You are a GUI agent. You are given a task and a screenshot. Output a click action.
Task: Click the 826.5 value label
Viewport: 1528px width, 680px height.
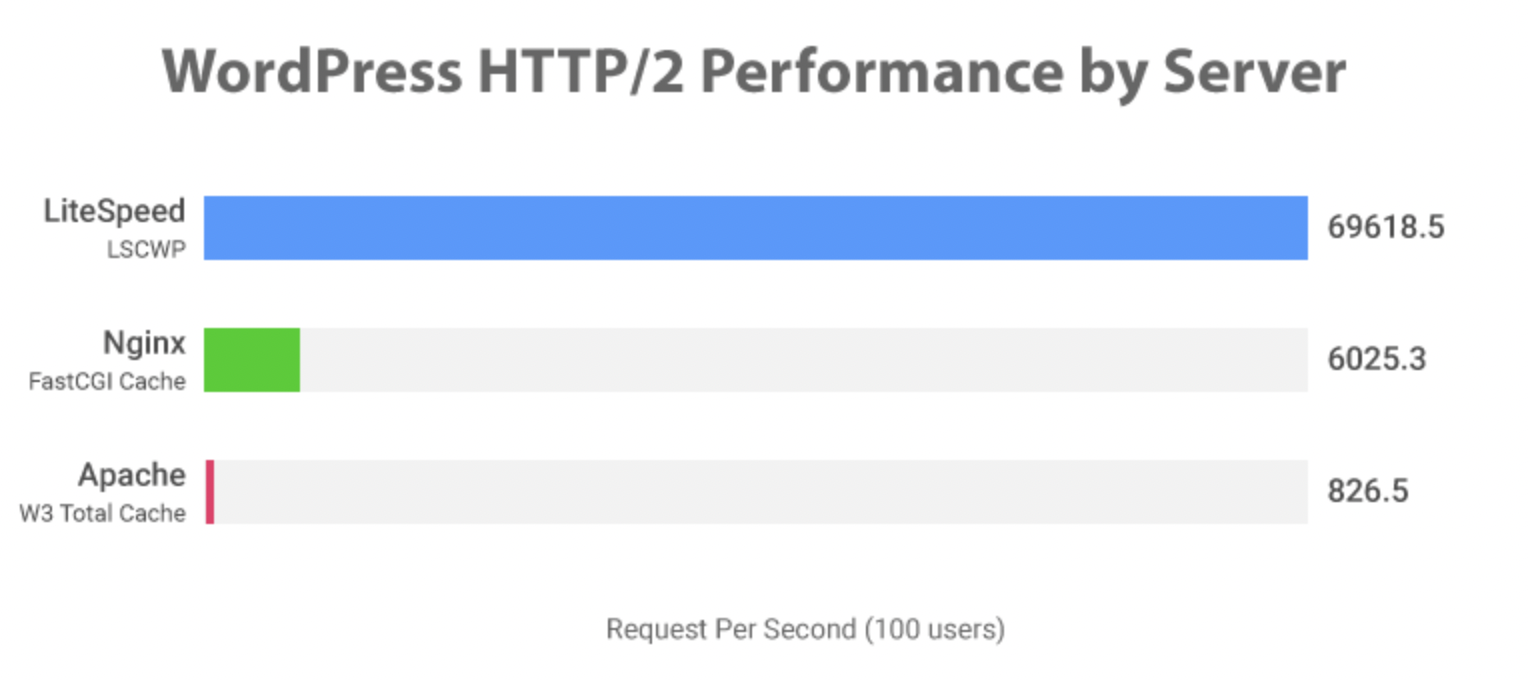coord(1368,492)
